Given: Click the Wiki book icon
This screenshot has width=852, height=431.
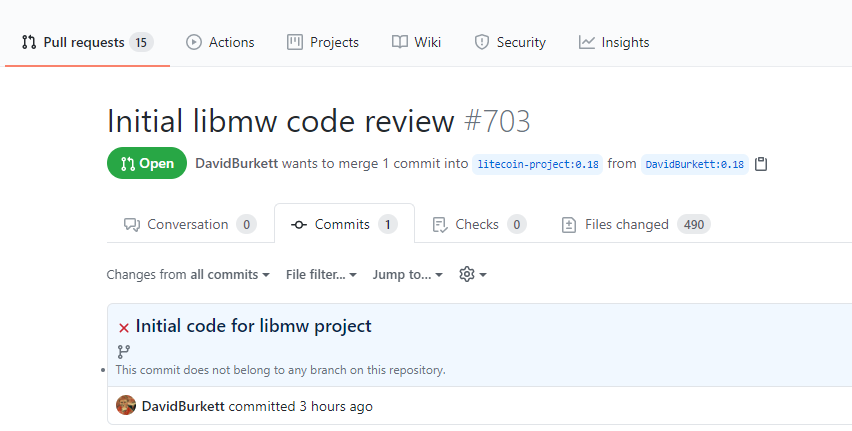Looking at the screenshot, I should [400, 42].
